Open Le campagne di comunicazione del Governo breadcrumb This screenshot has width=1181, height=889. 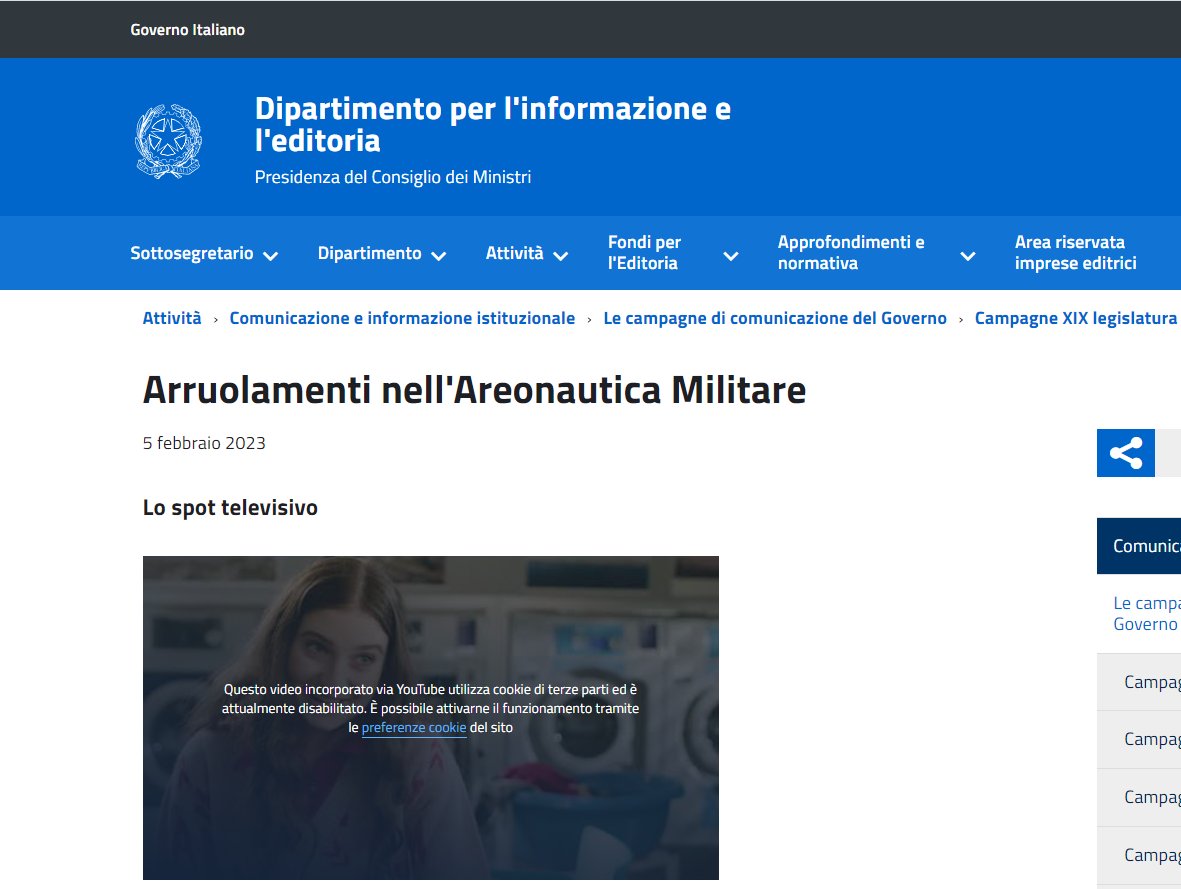click(775, 318)
